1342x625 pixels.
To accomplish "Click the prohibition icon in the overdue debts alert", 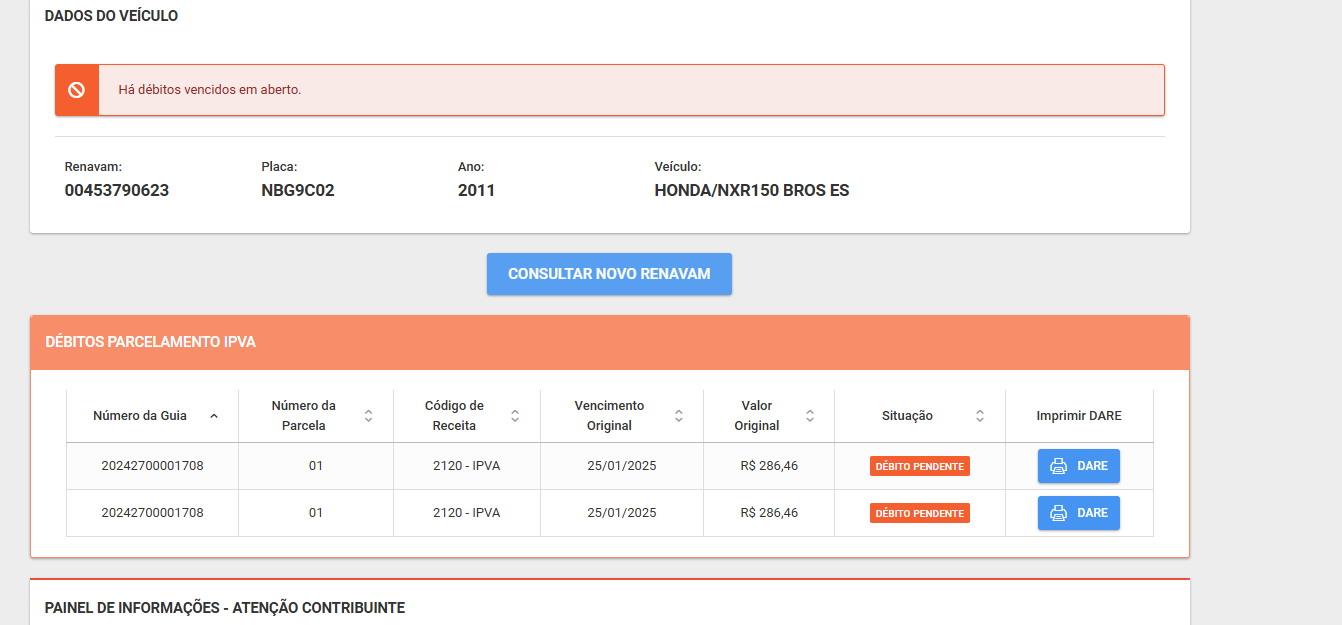I will tap(76, 90).
